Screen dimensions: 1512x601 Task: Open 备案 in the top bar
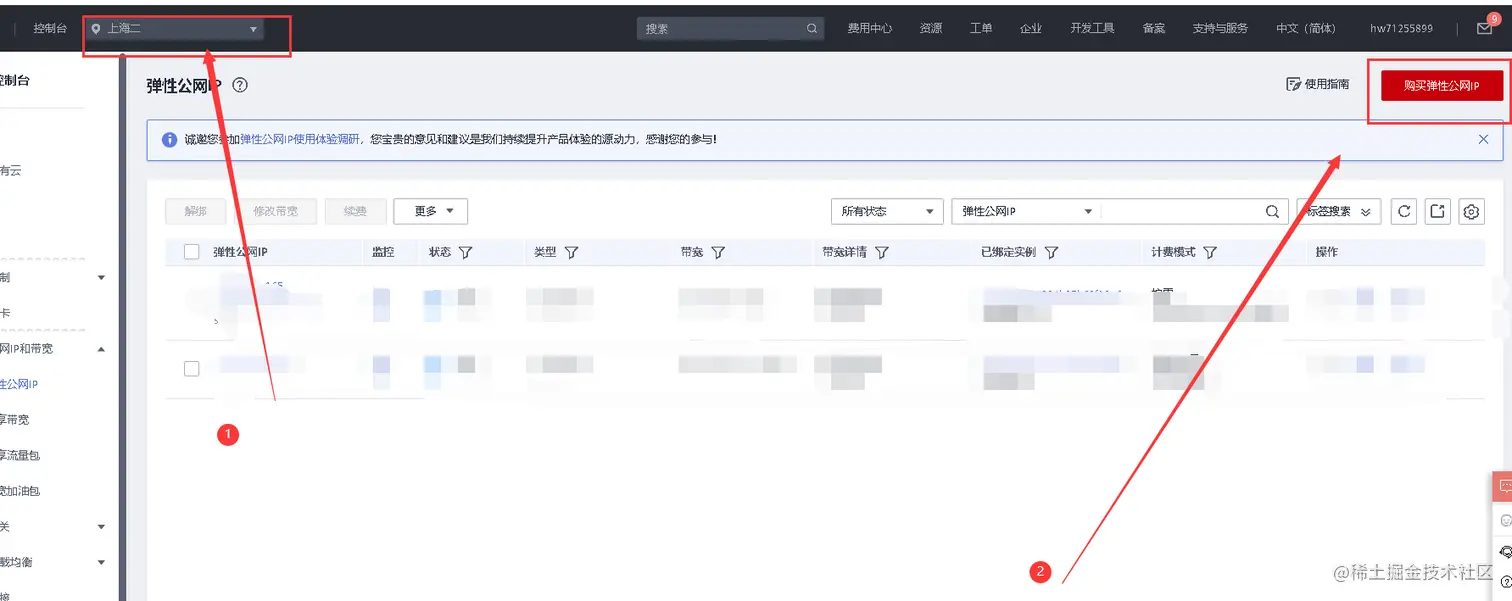[x=1154, y=29]
